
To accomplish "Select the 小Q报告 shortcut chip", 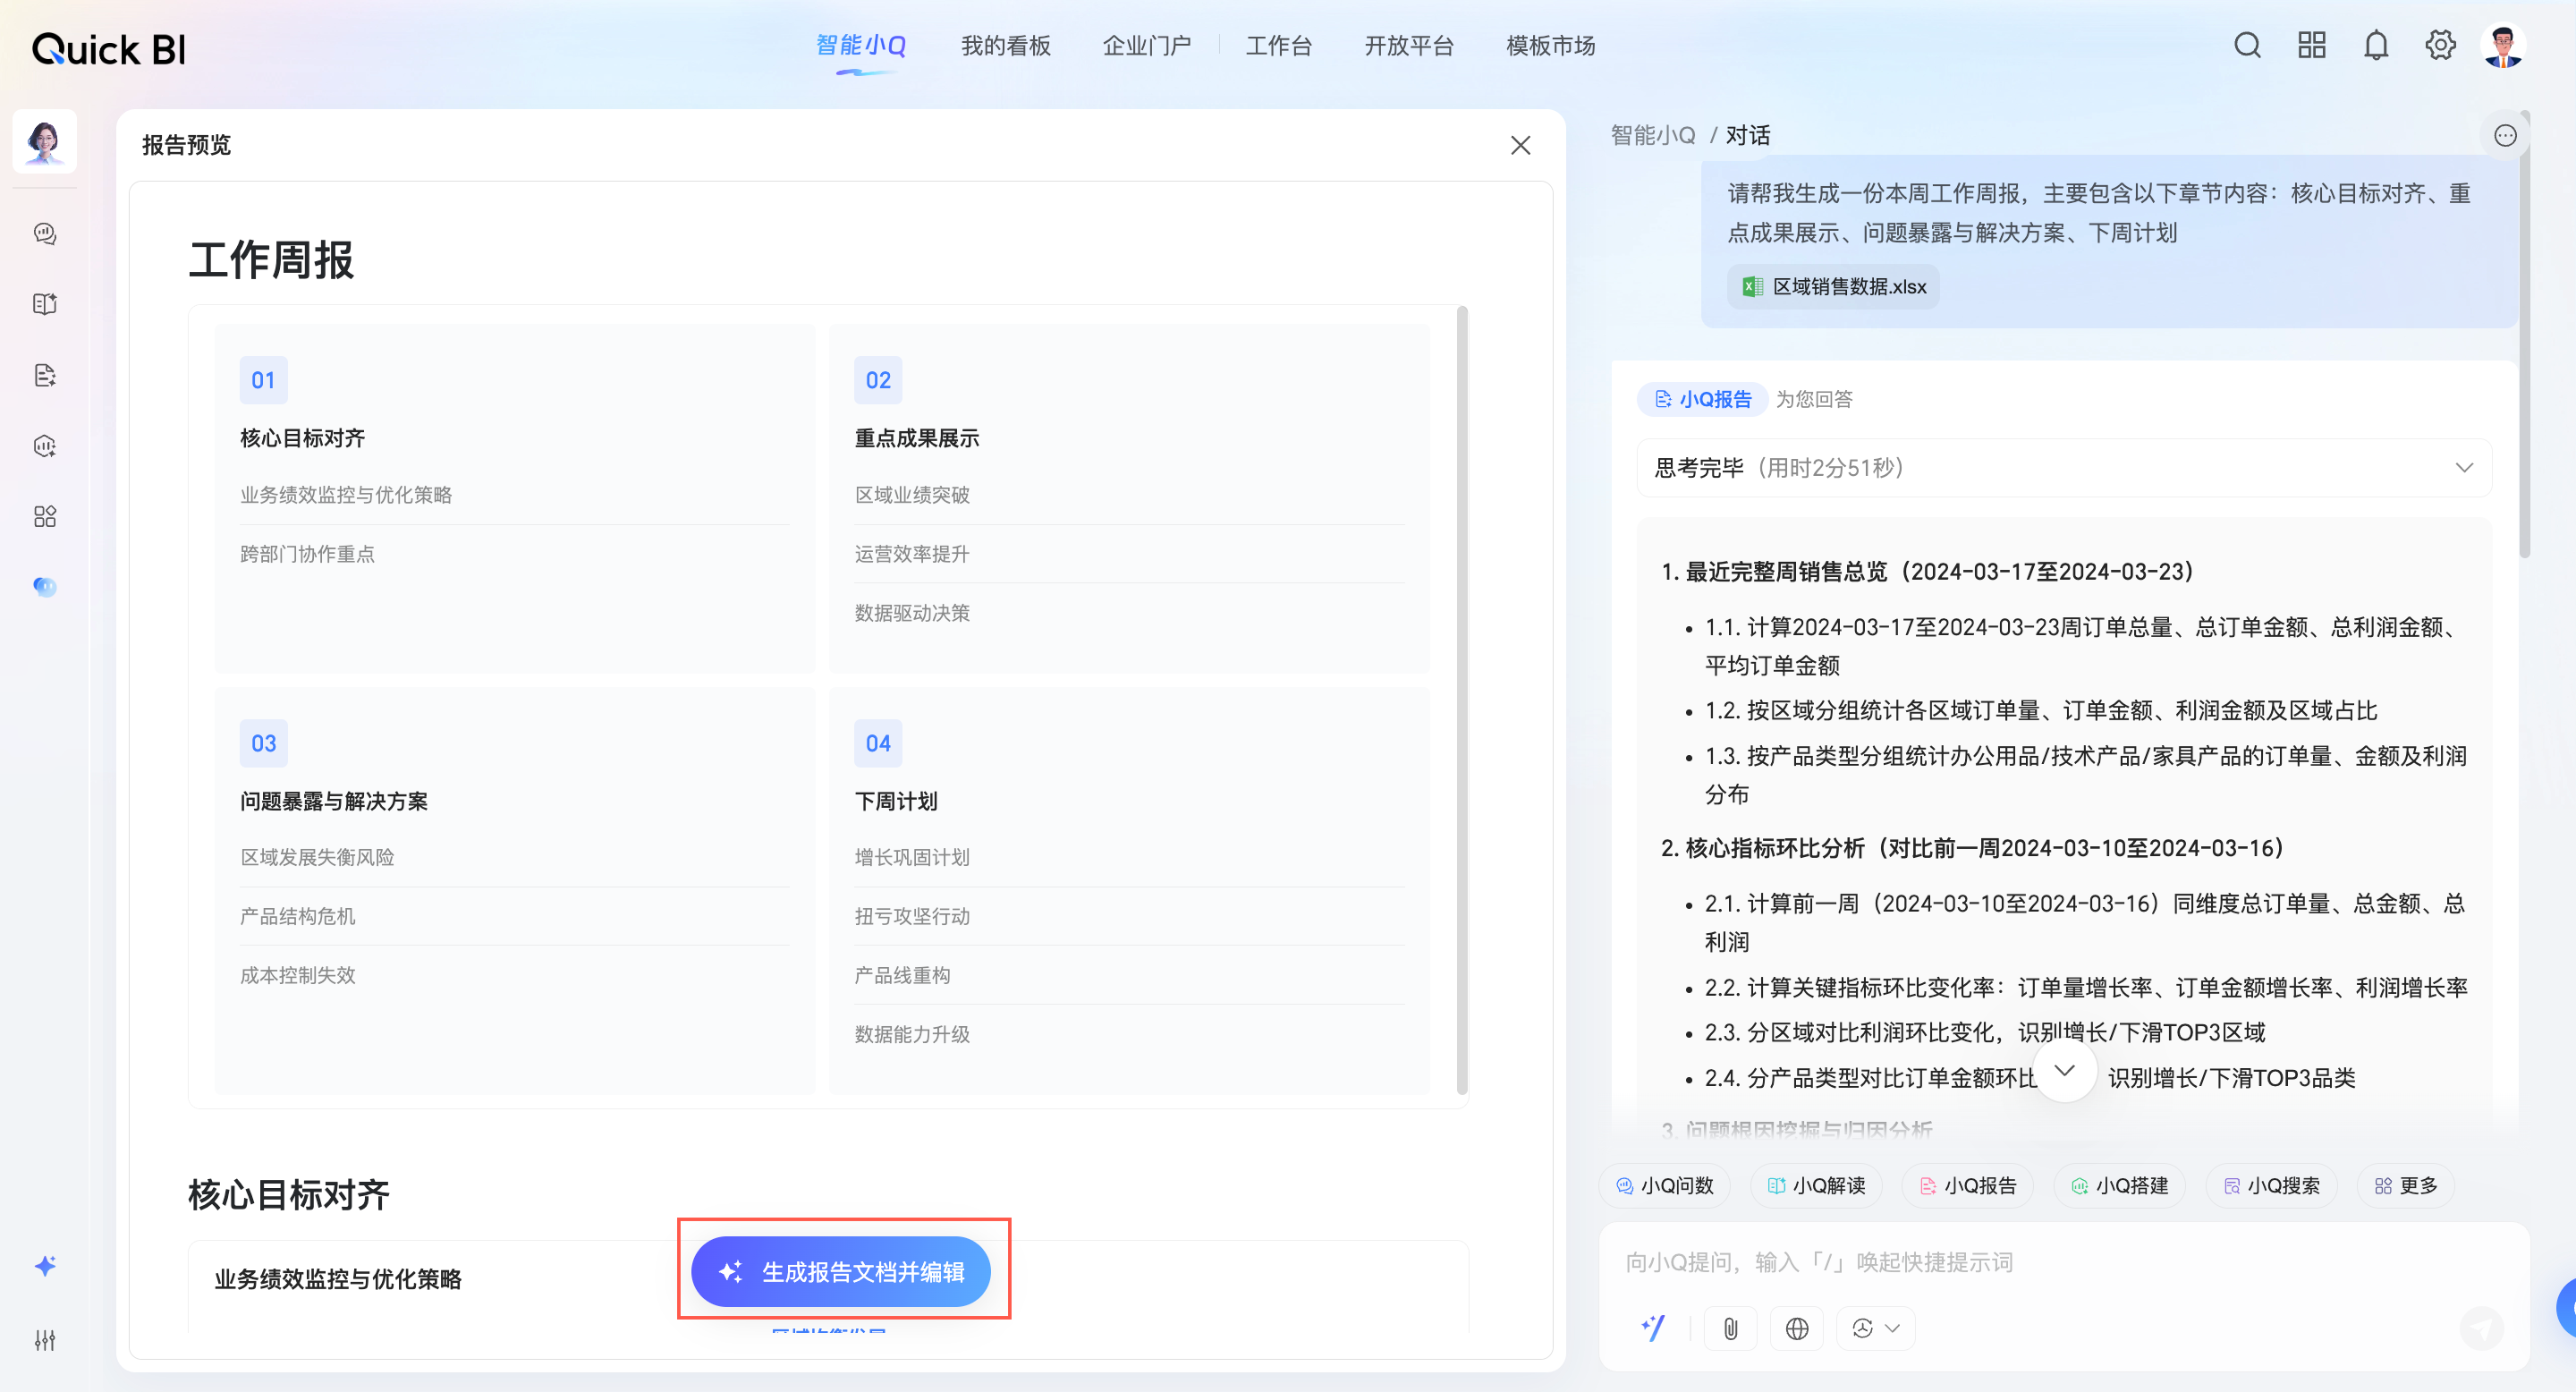I will 1967,1186.
